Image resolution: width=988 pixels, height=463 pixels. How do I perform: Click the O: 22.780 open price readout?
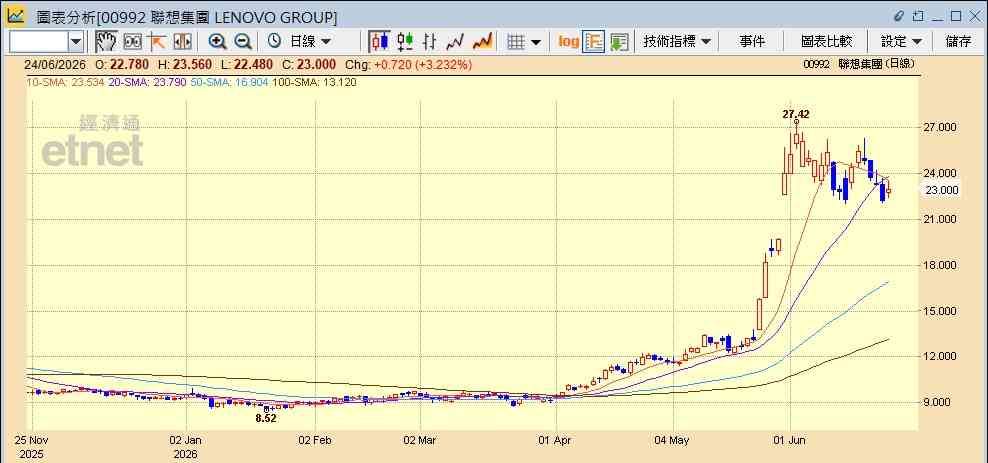click(x=122, y=64)
